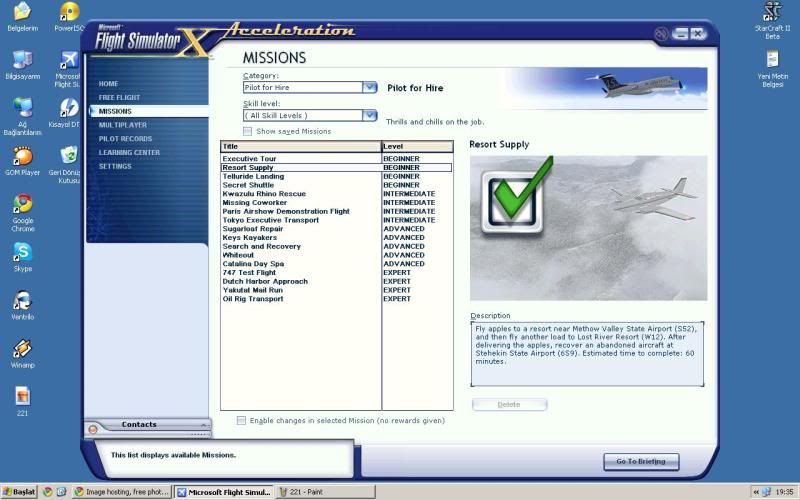Viewport: 800px width, 500px height.
Task: Select Search and Recovery mission
Action: (336, 246)
